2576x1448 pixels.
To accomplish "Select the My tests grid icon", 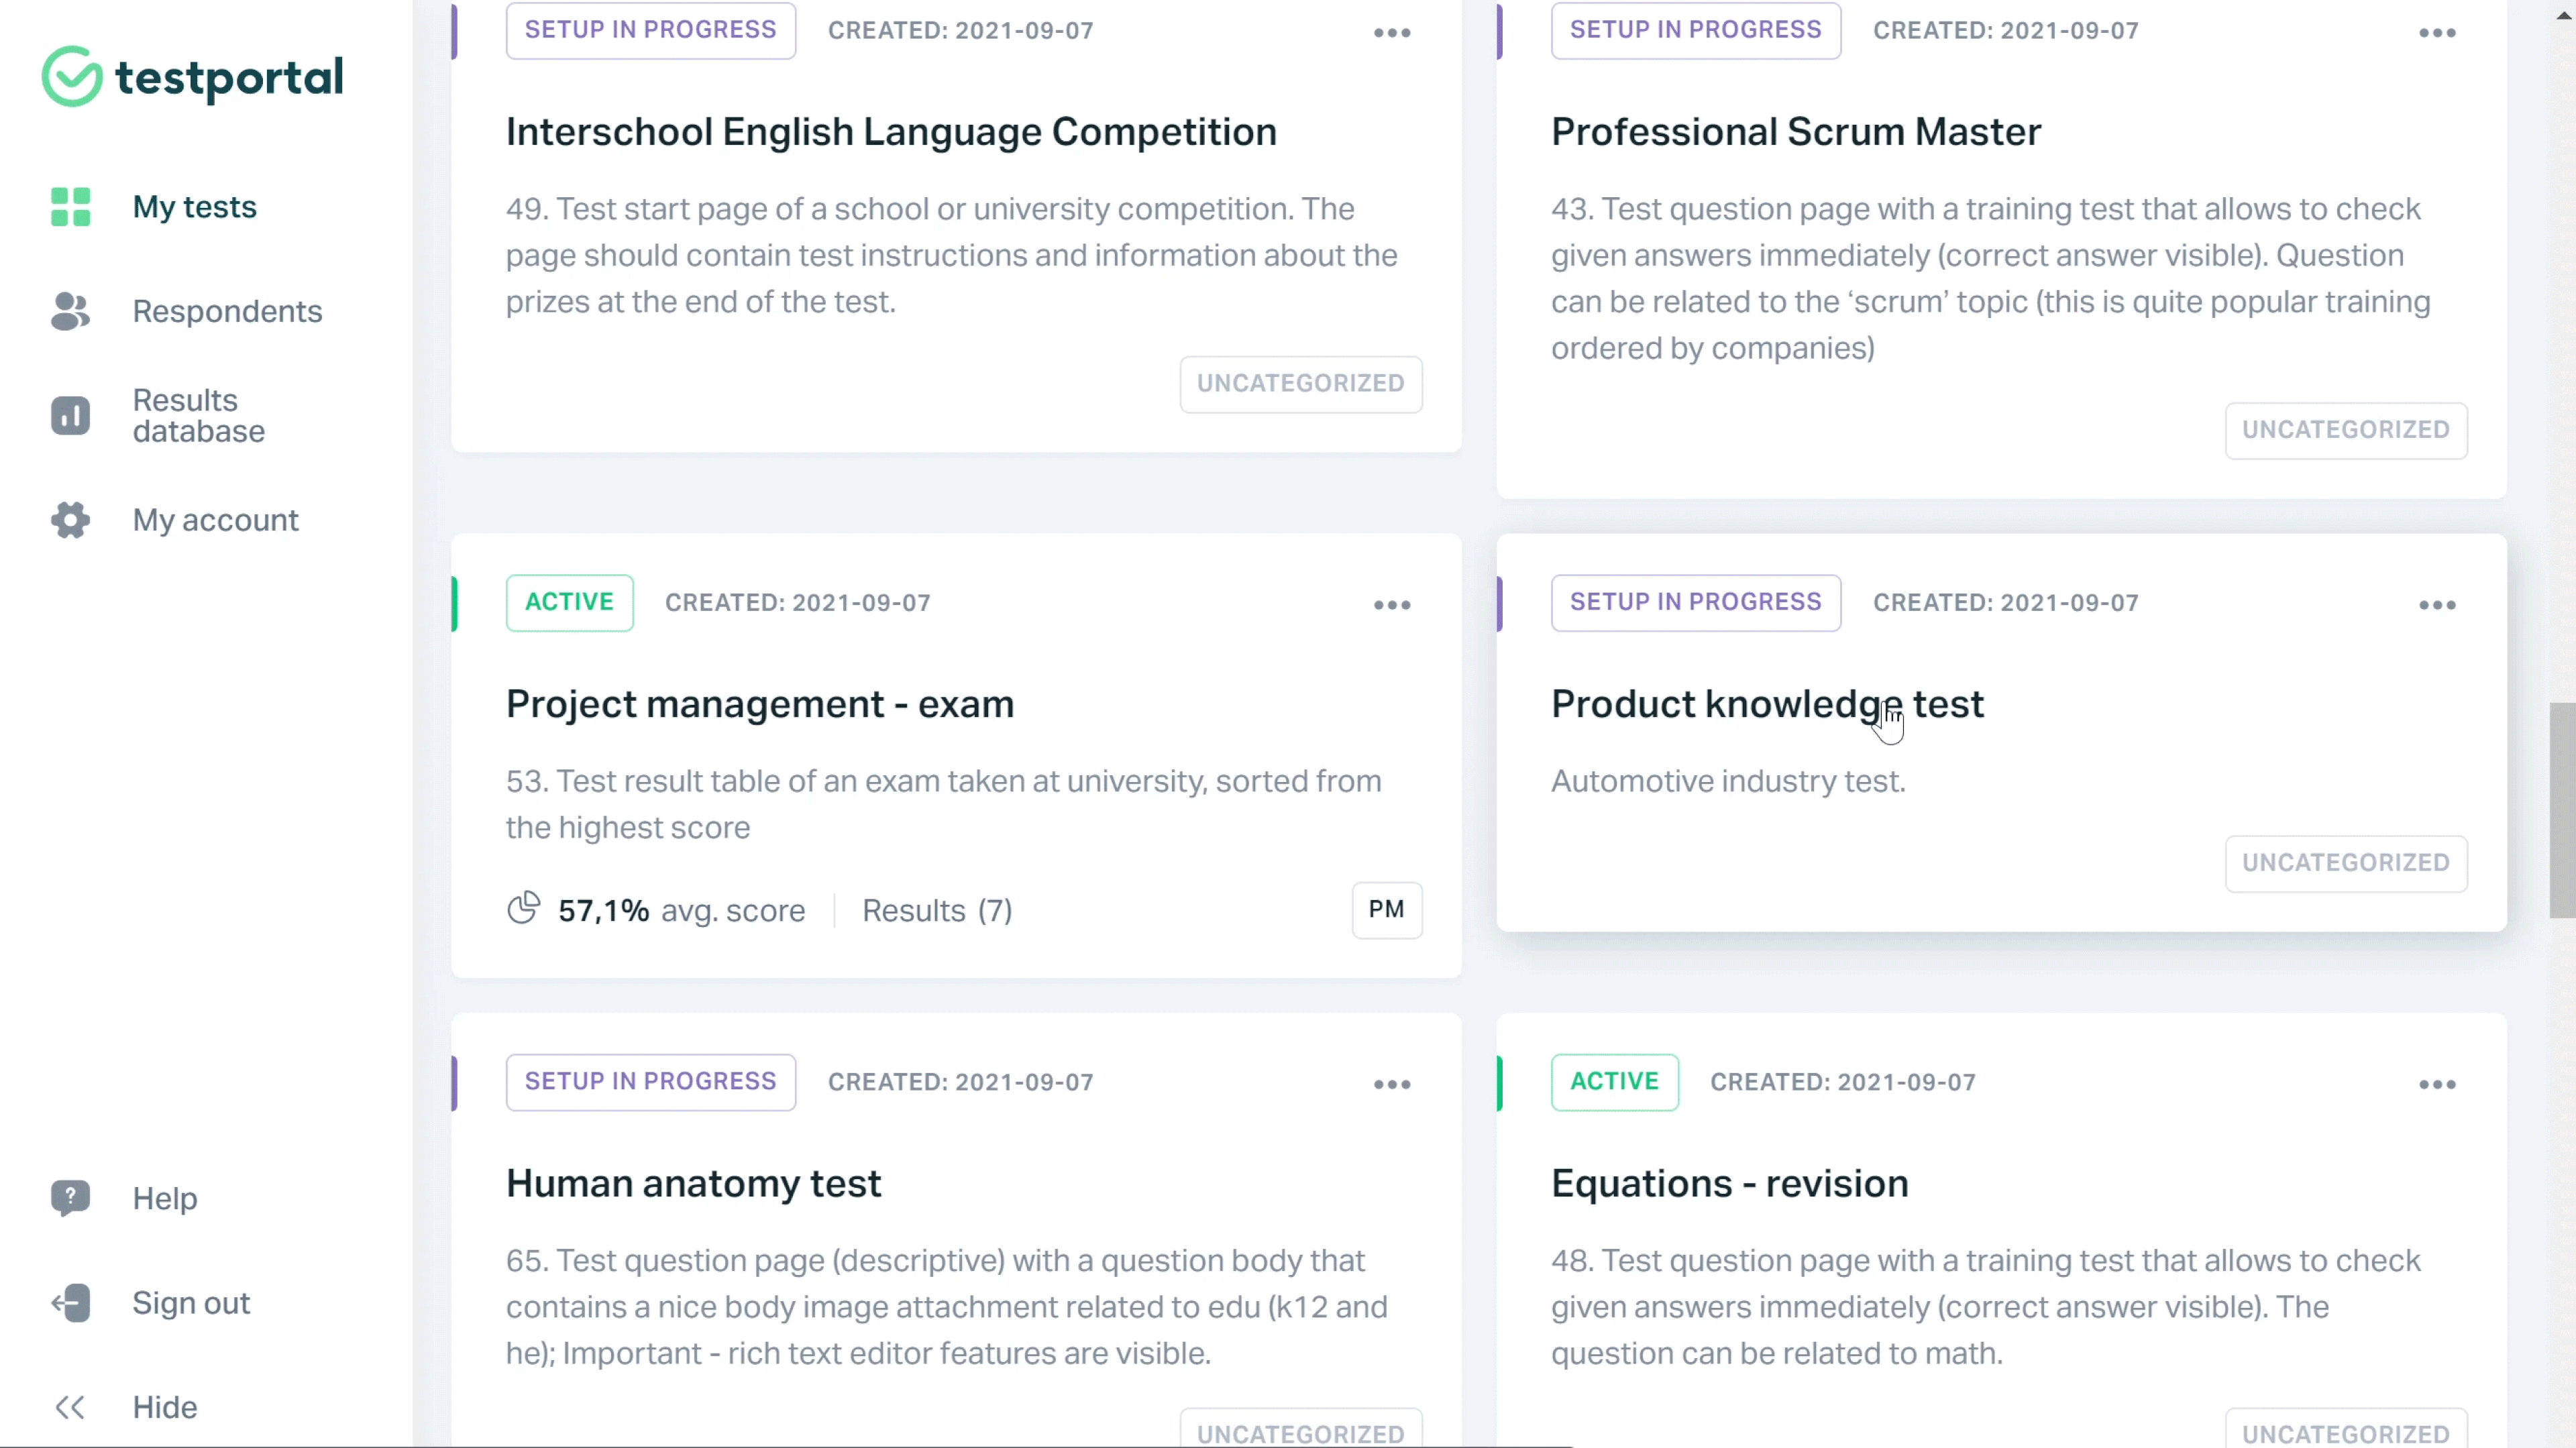I will click(70, 207).
